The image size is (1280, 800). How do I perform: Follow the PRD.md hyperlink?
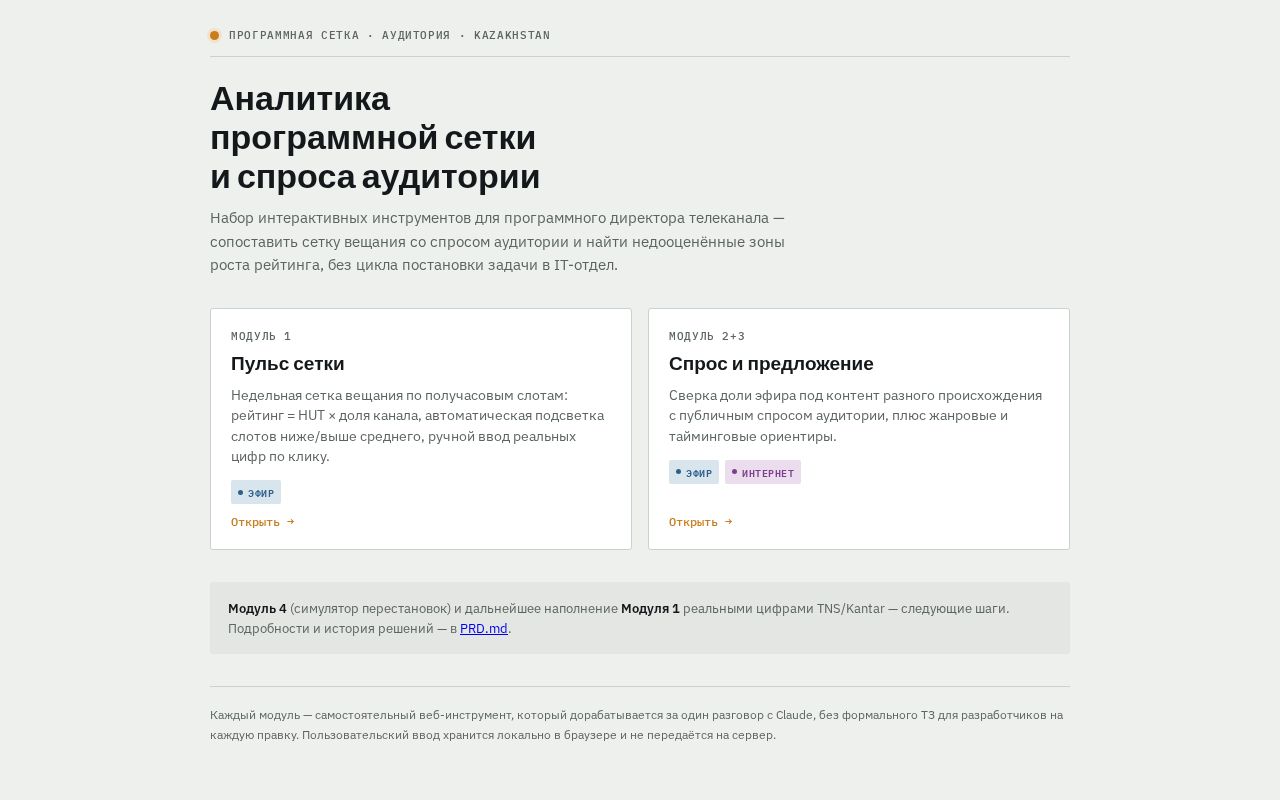[x=484, y=629]
